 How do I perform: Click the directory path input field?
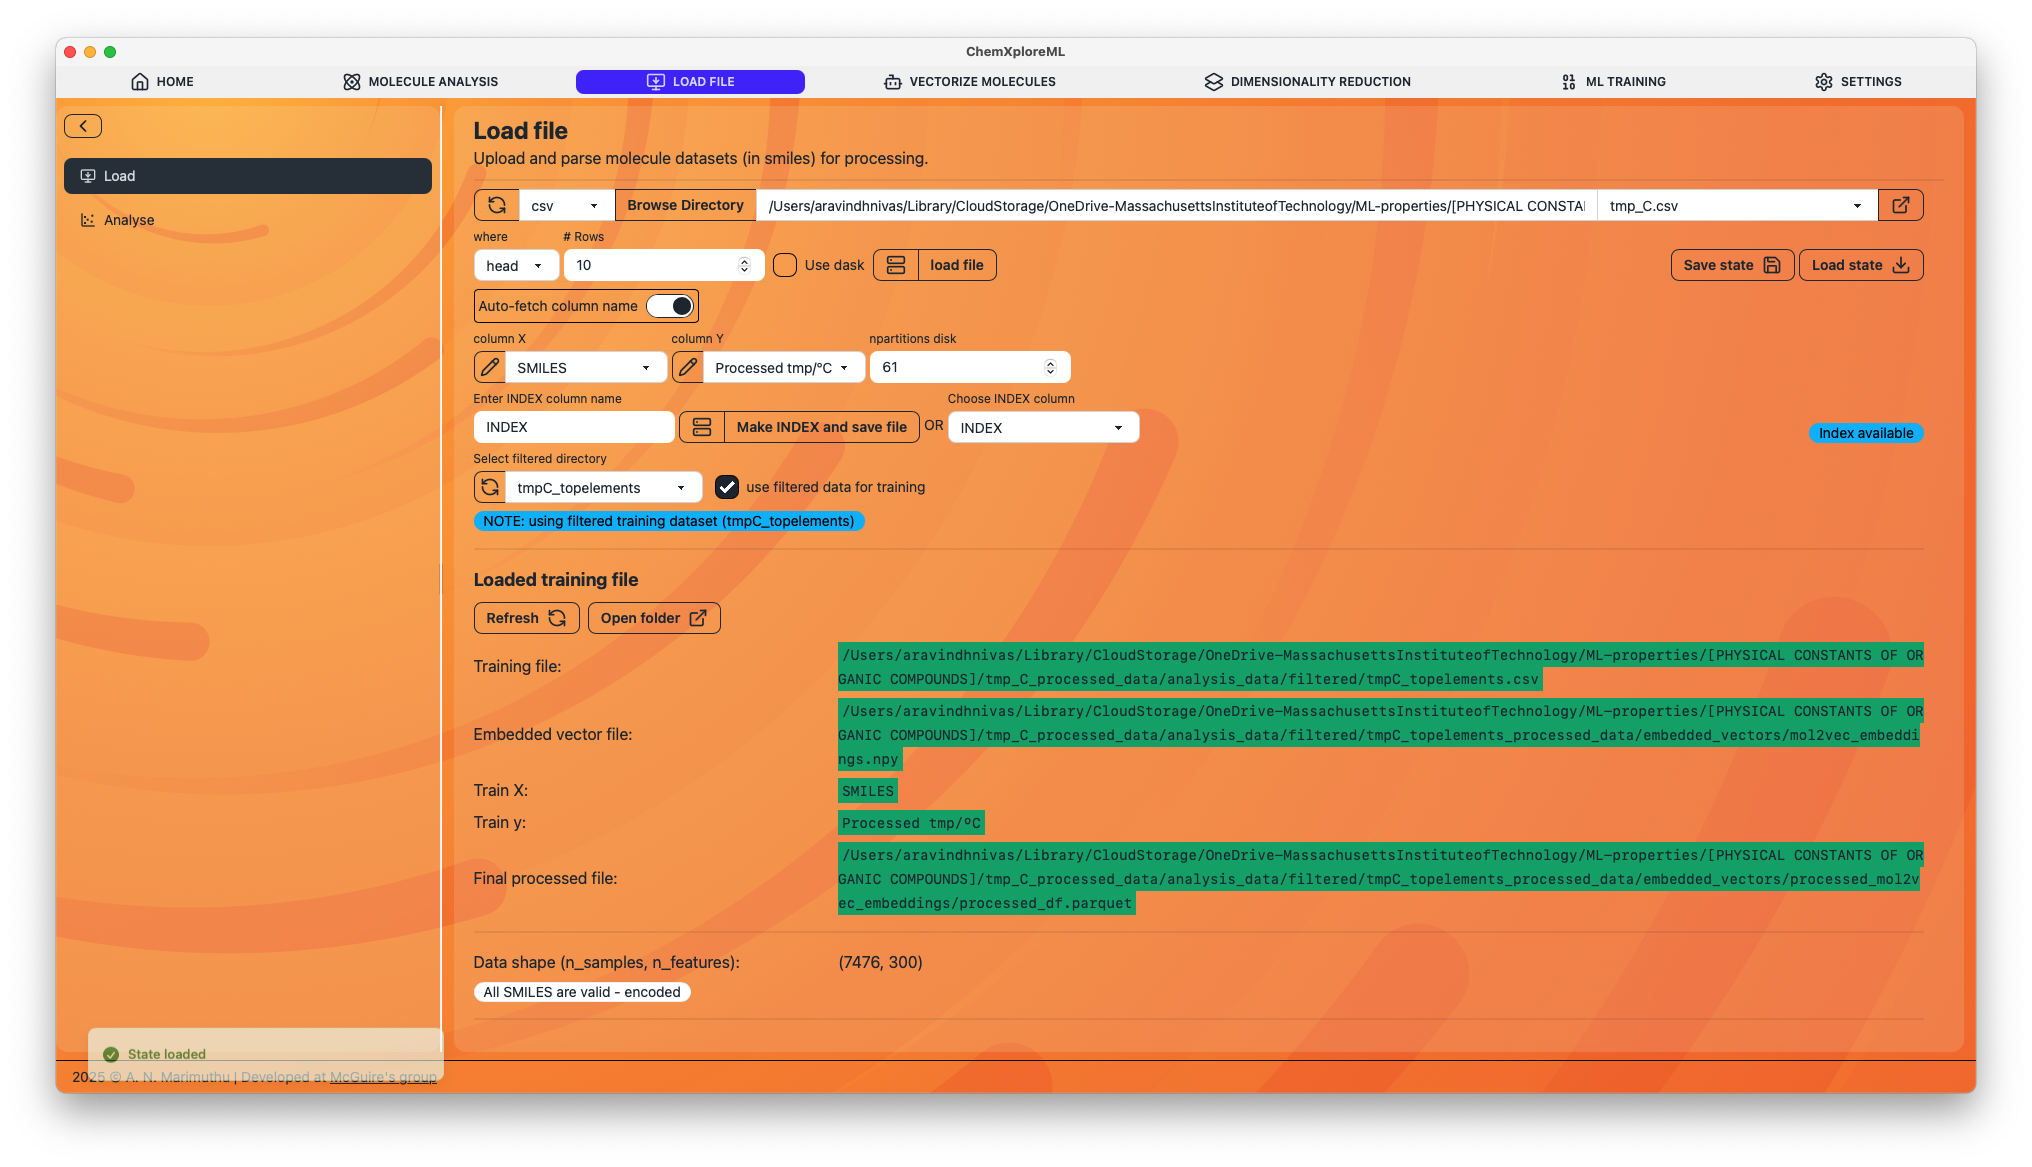(x=1176, y=205)
